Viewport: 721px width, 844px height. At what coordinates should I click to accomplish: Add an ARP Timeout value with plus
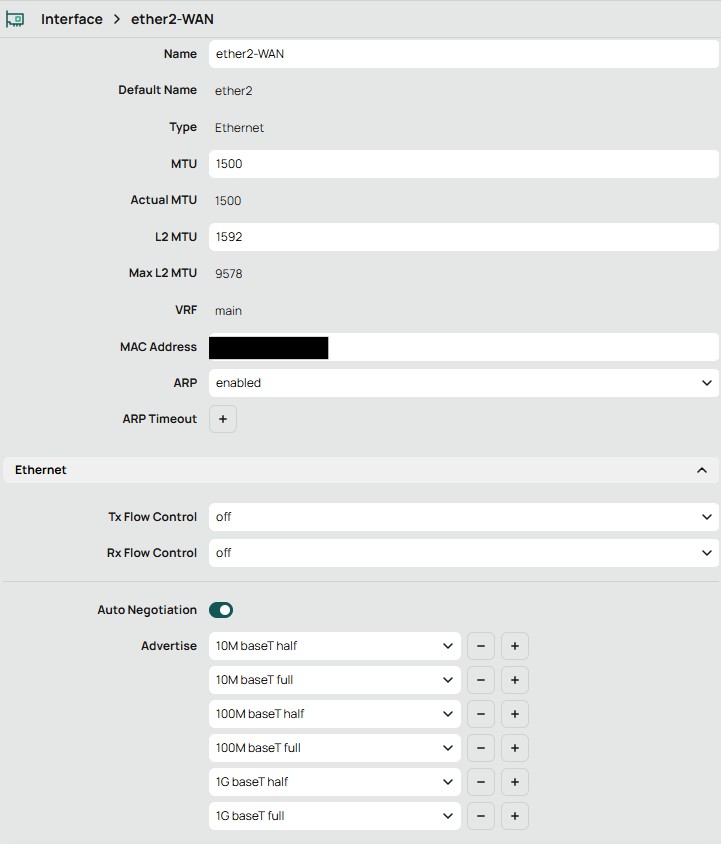223,419
